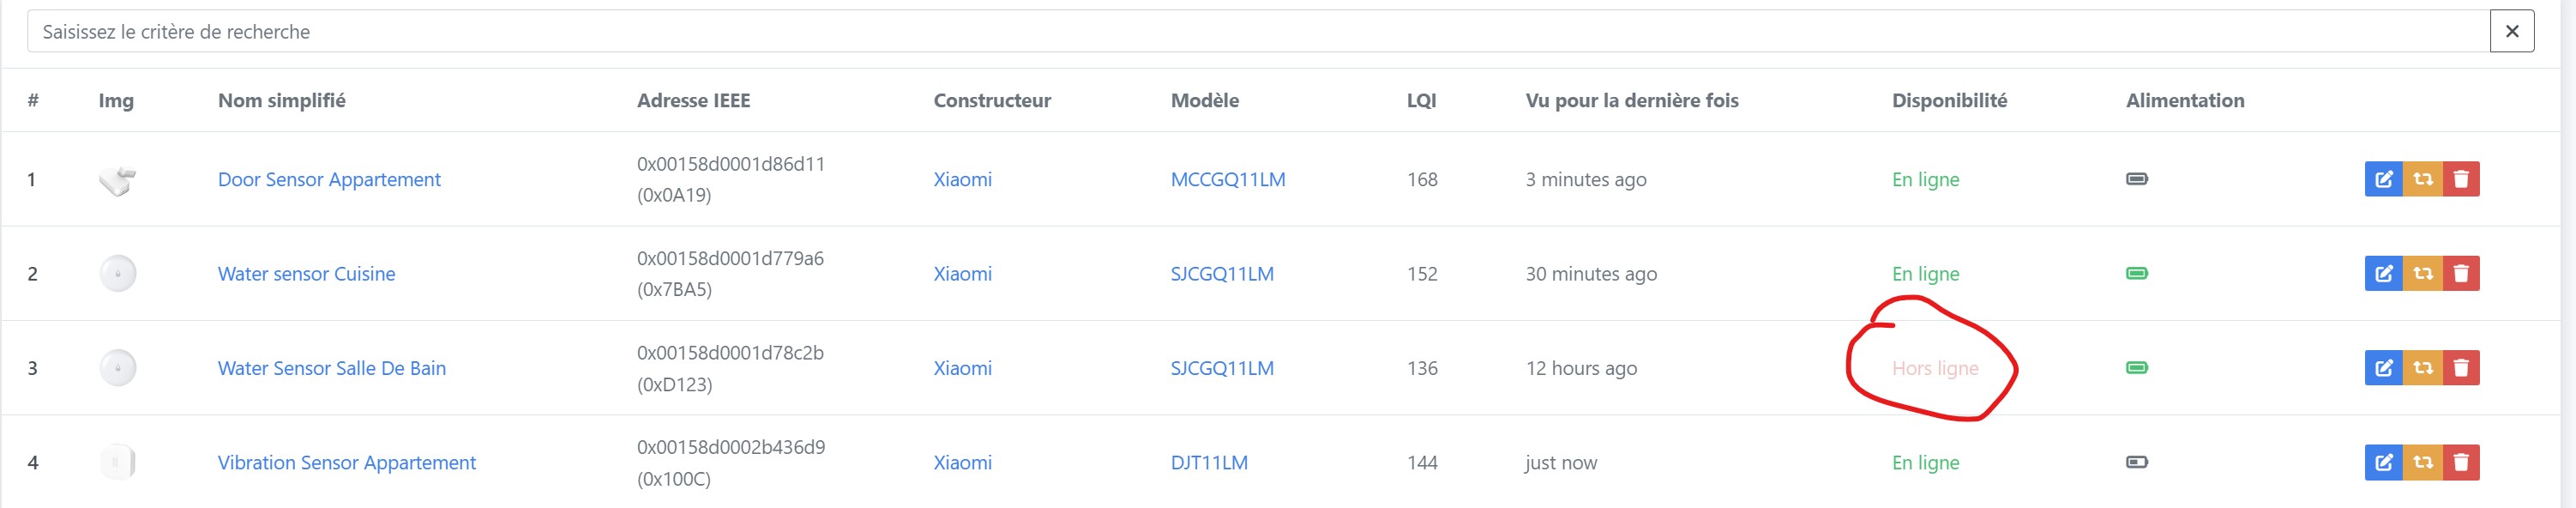Click the blue edit icon for Water sensor Cuisine
The image size is (2576, 508).
tap(2383, 273)
